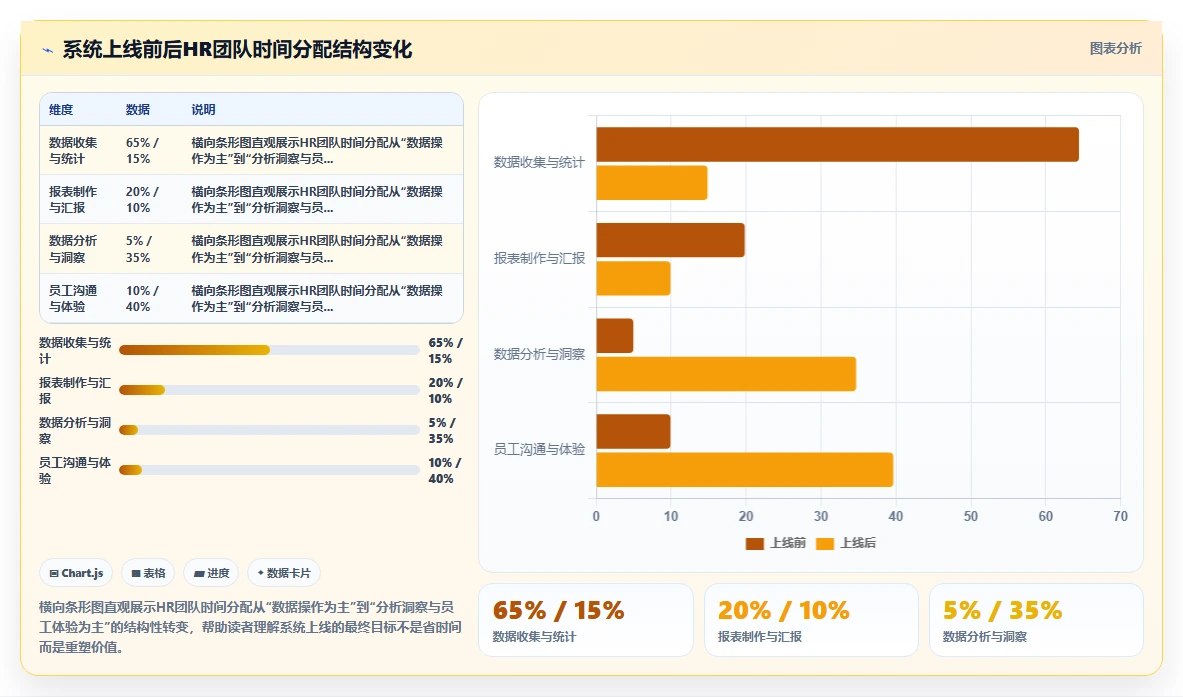Image resolution: width=1183 pixels, height=697 pixels.
Task: Toggle the 上线前 legend swatch
Action: click(754, 544)
